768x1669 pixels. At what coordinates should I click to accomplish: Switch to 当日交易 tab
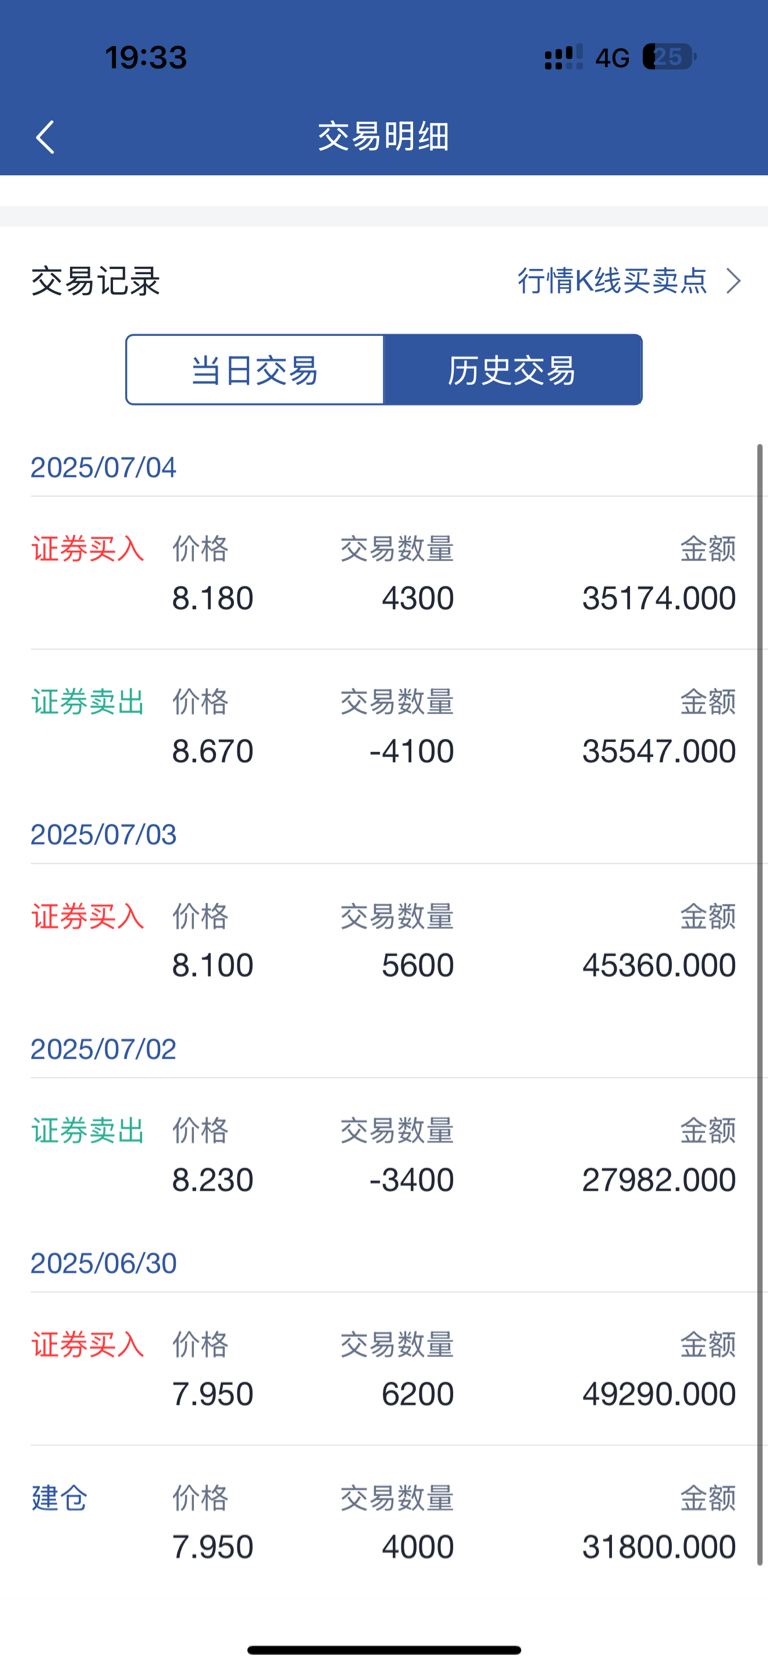pos(255,370)
